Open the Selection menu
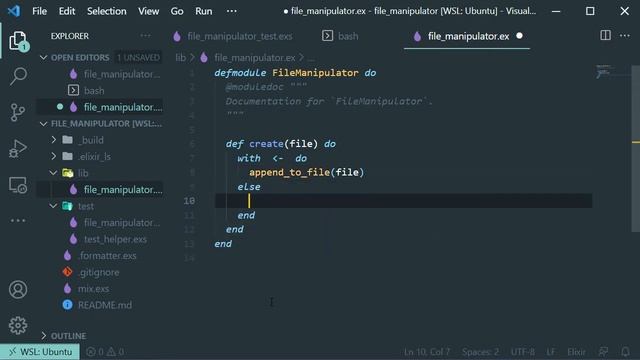 pyautogui.click(x=107, y=11)
